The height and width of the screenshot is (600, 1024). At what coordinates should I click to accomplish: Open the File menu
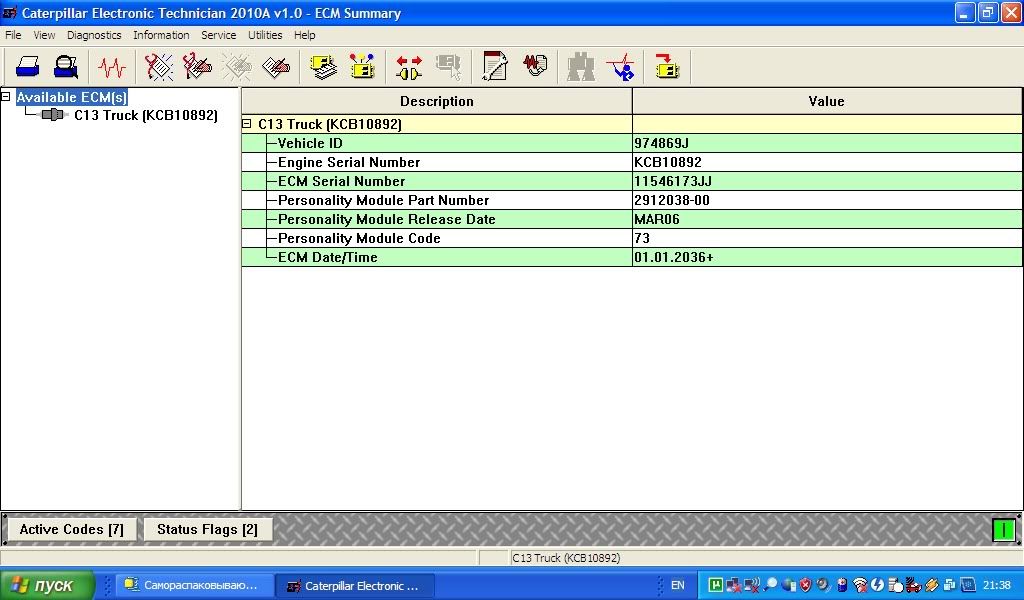13,35
